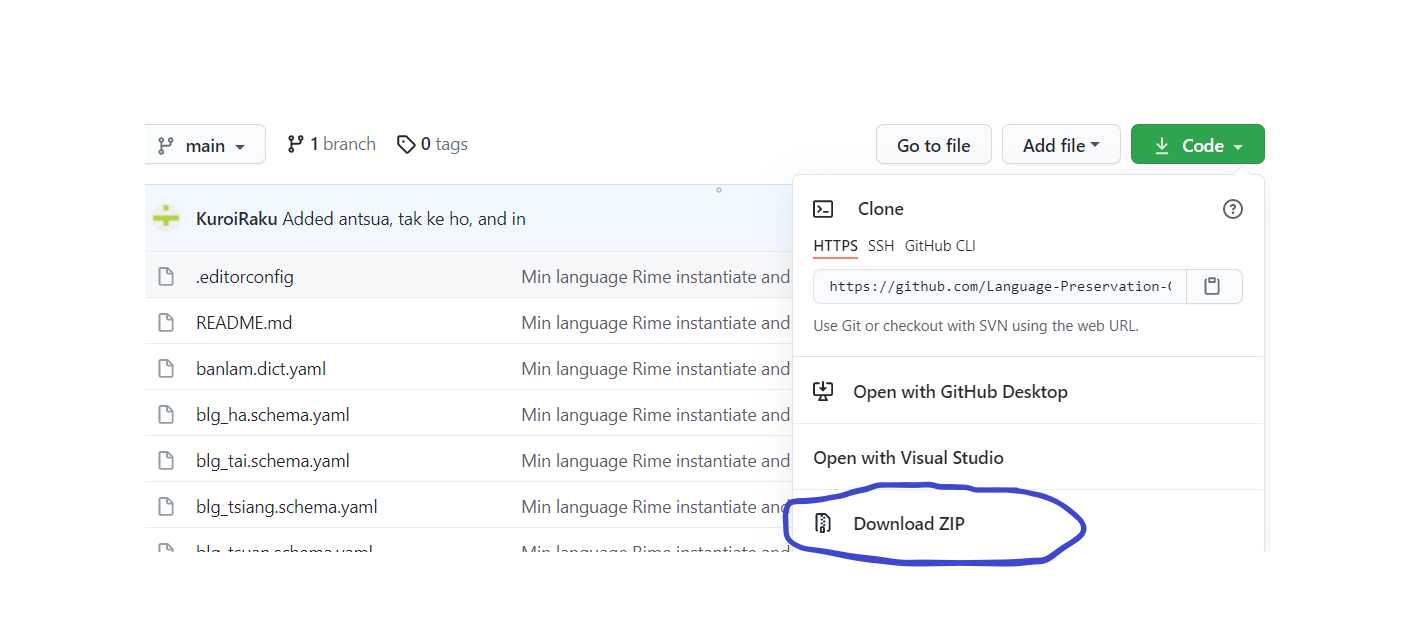Open commit message in blg_tai.schema.yaml row
Viewport: 1416px width, 640px height.
click(x=656, y=461)
